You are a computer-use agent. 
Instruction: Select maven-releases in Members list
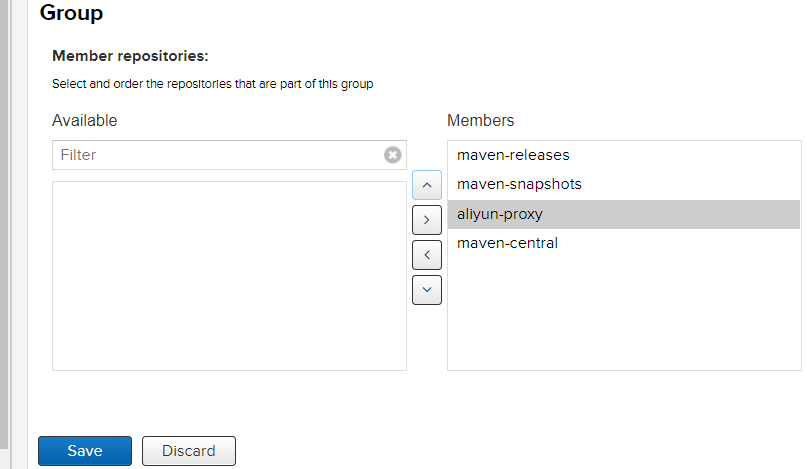coord(513,155)
